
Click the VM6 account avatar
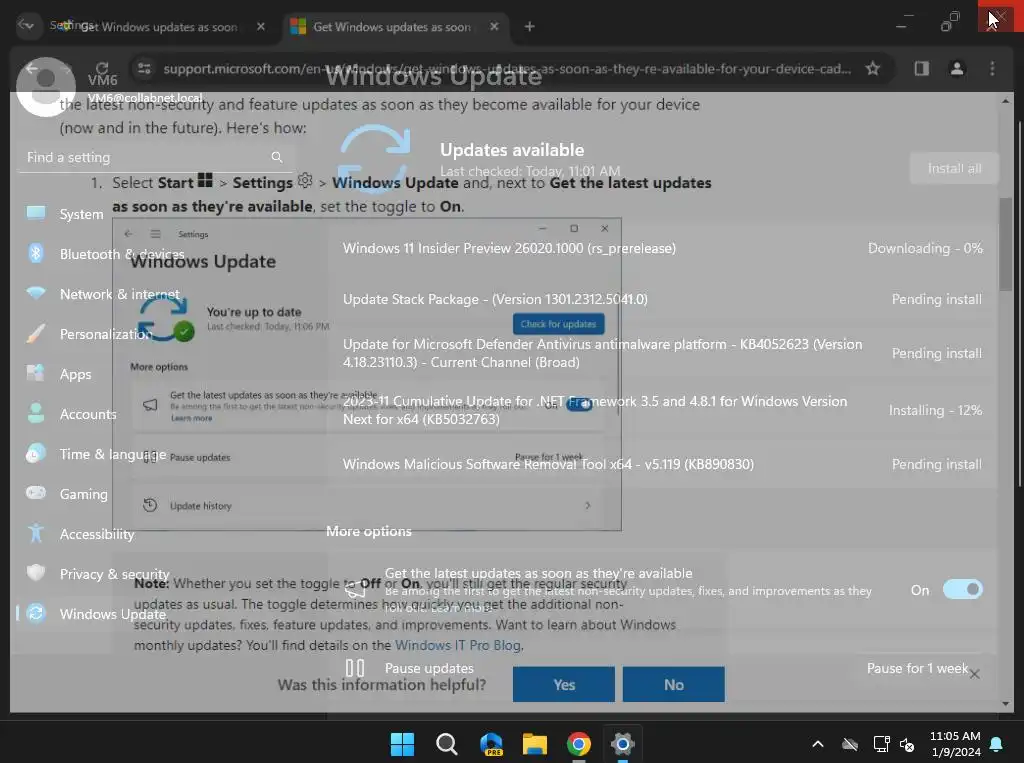[x=46, y=87]
